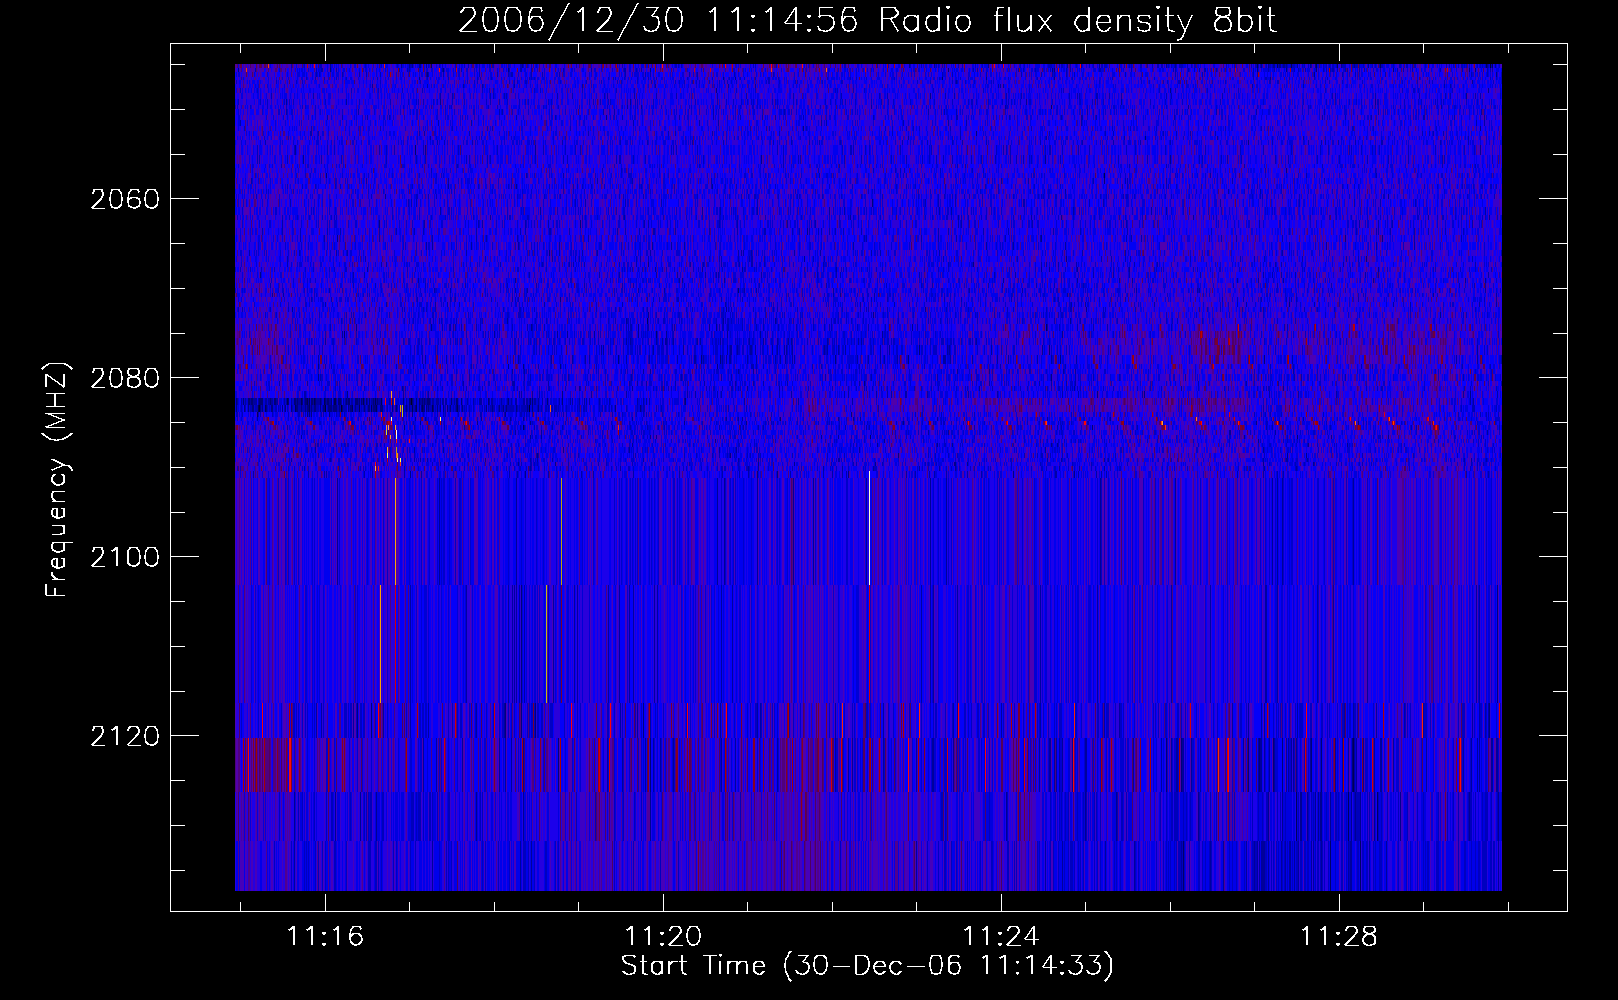Click the 11:28 time tick label

(1338, 936)
